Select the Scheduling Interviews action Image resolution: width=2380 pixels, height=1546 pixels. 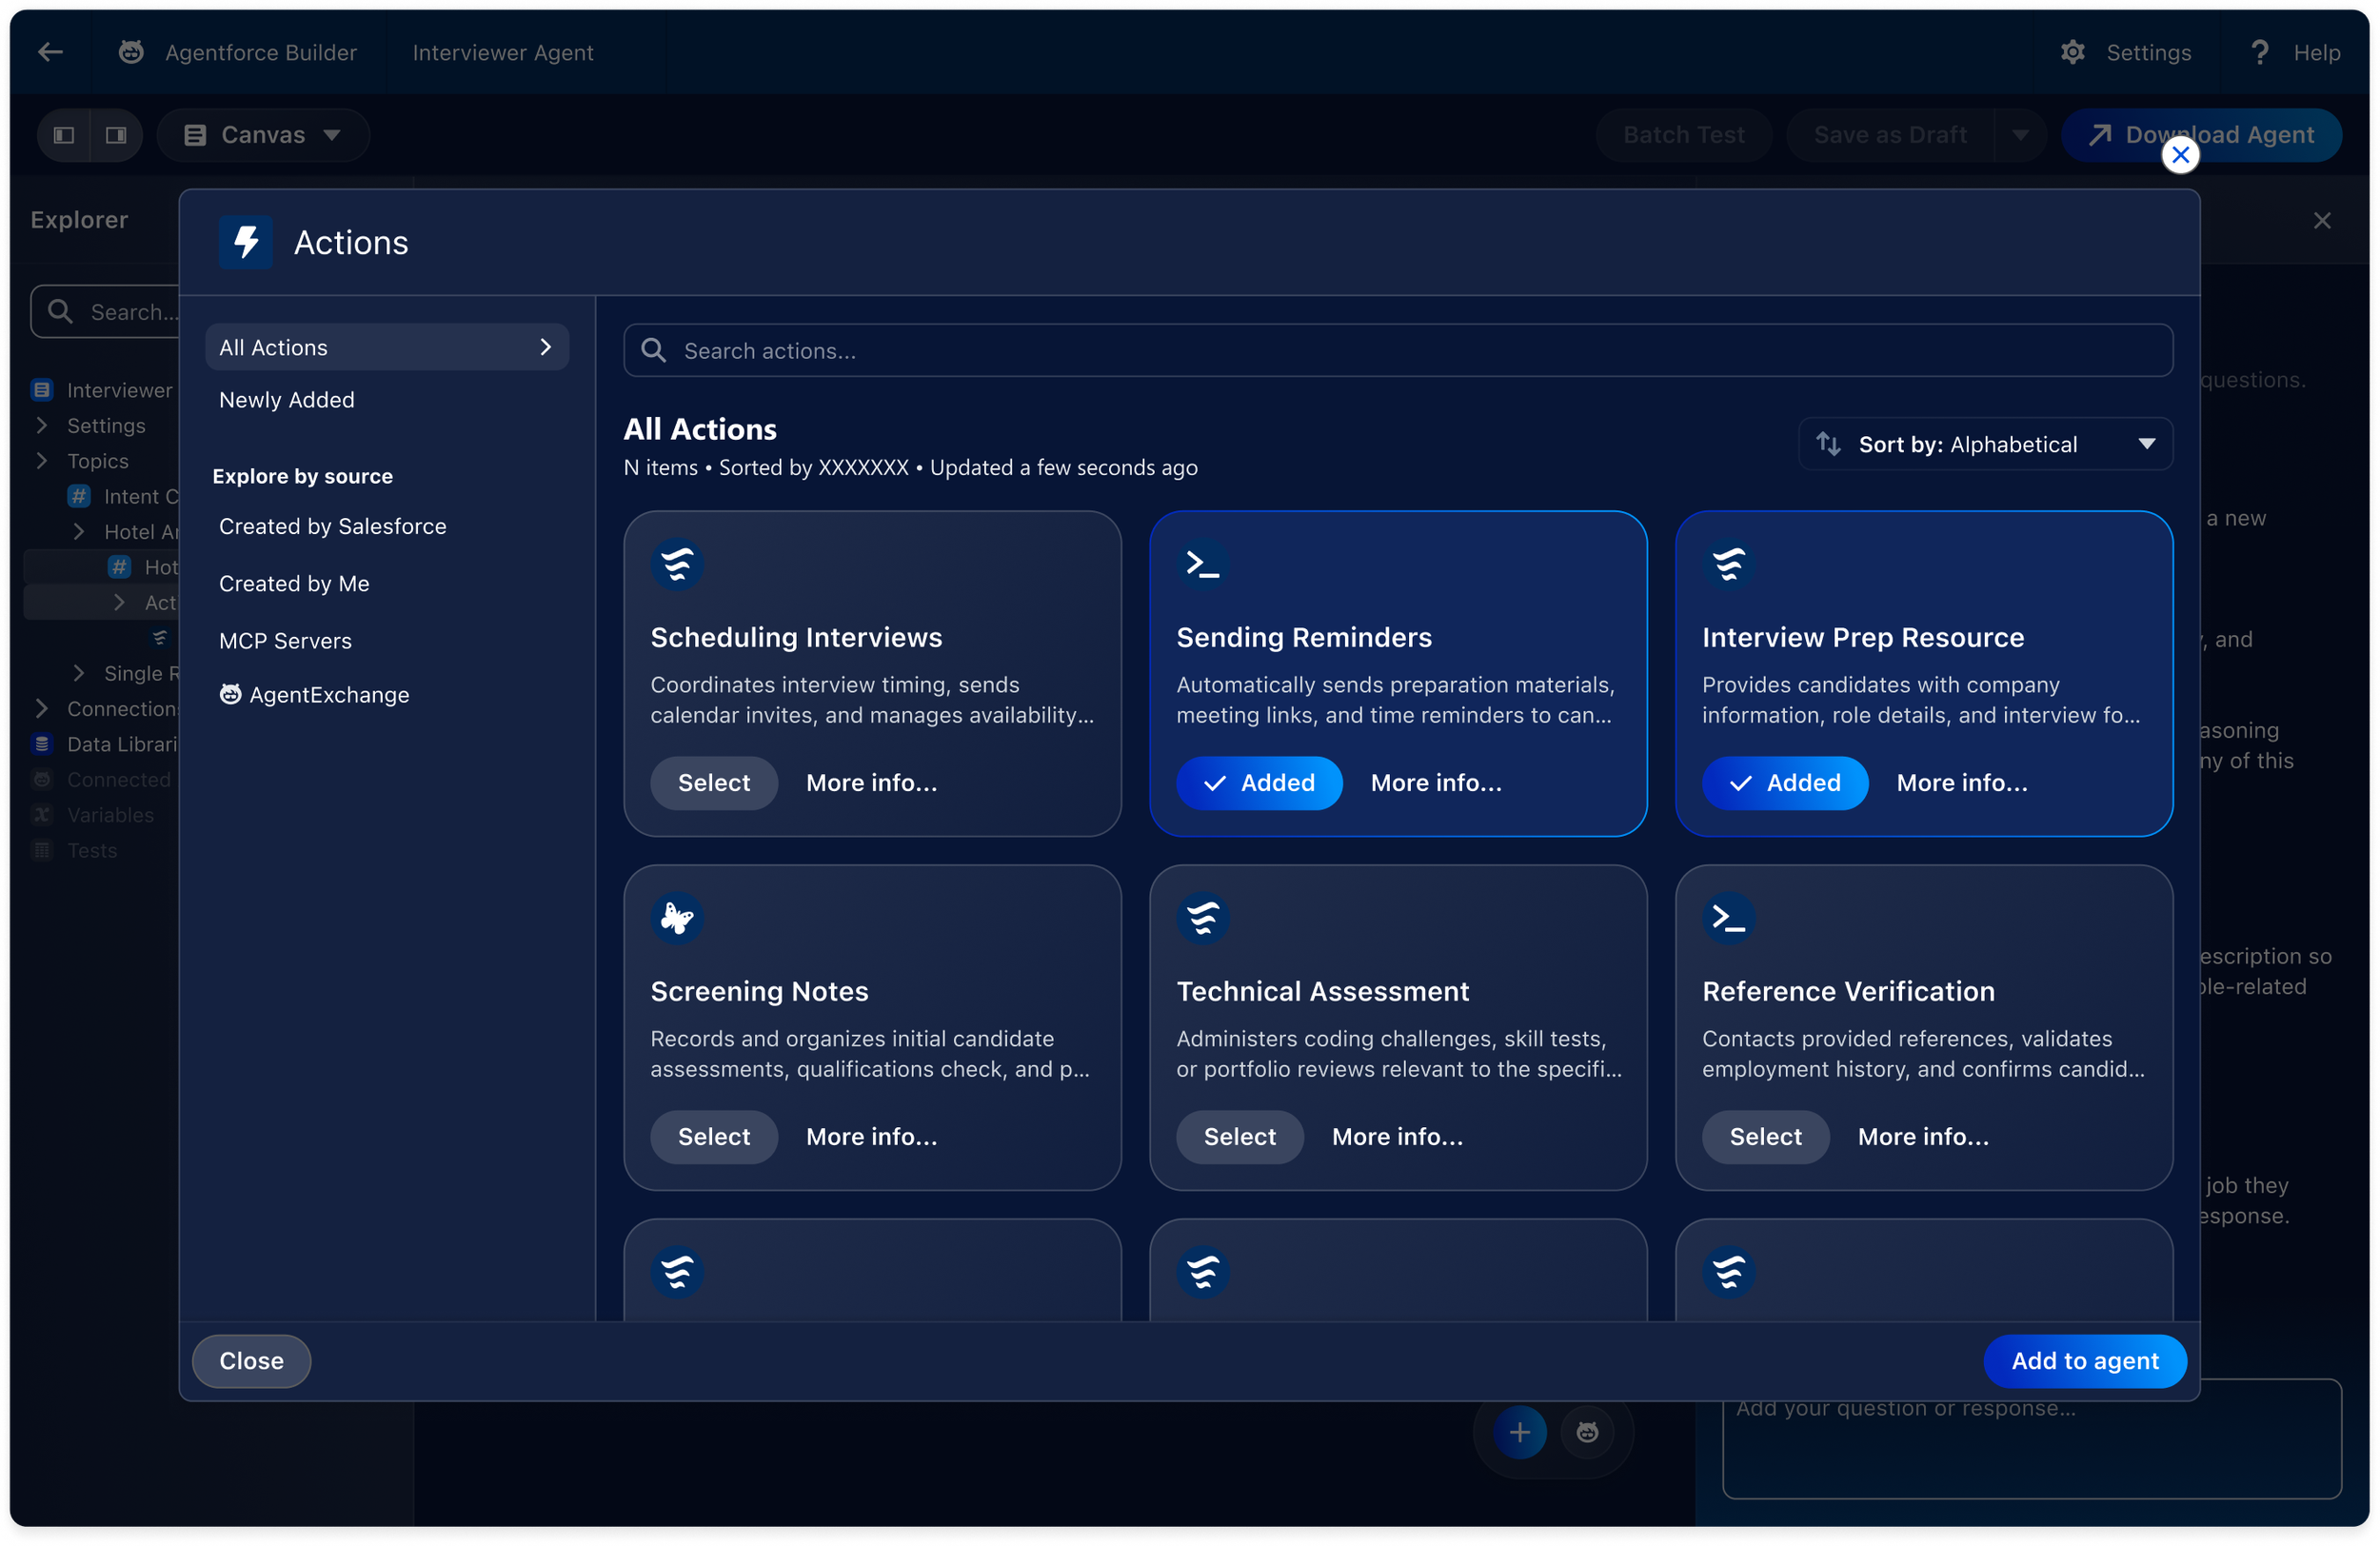click(x=714, y=782)
